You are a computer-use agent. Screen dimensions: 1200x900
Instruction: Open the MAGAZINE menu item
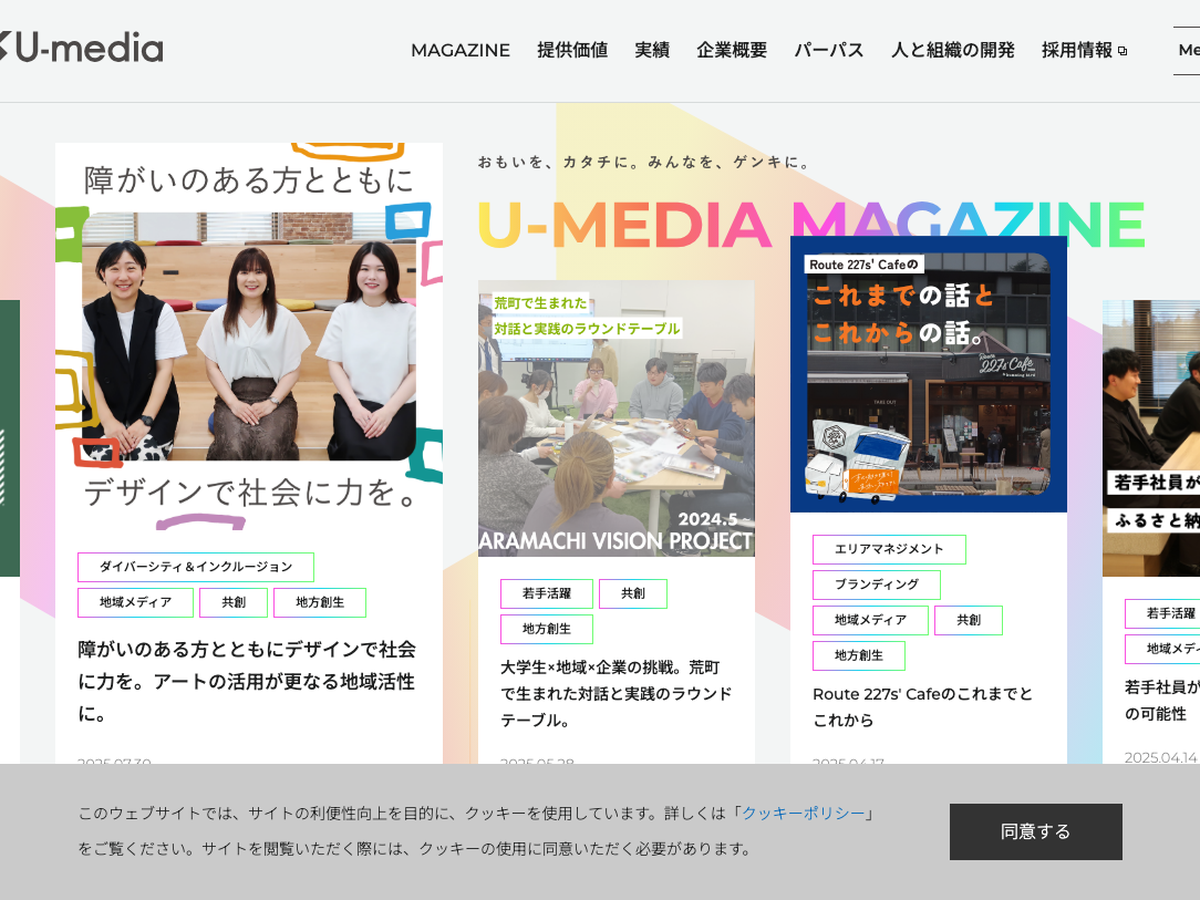(x=460, y=50)
